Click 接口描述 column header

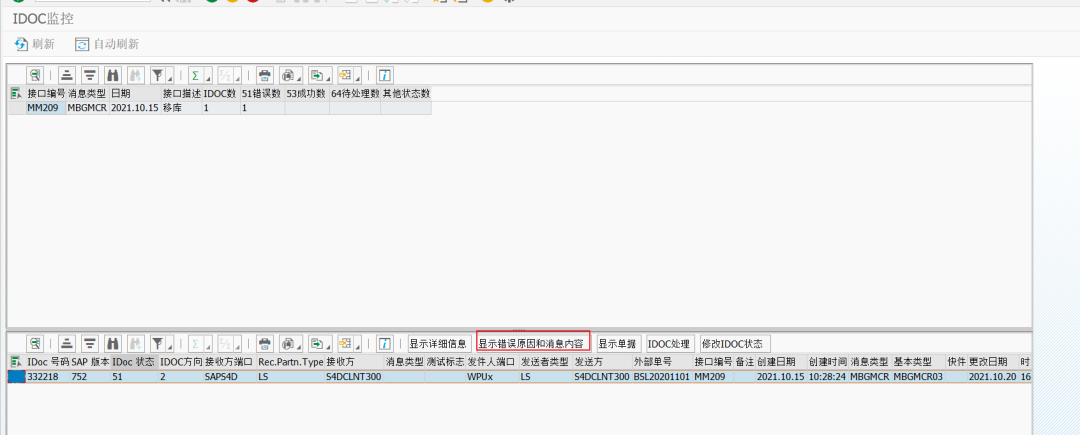tap(181, 93)
